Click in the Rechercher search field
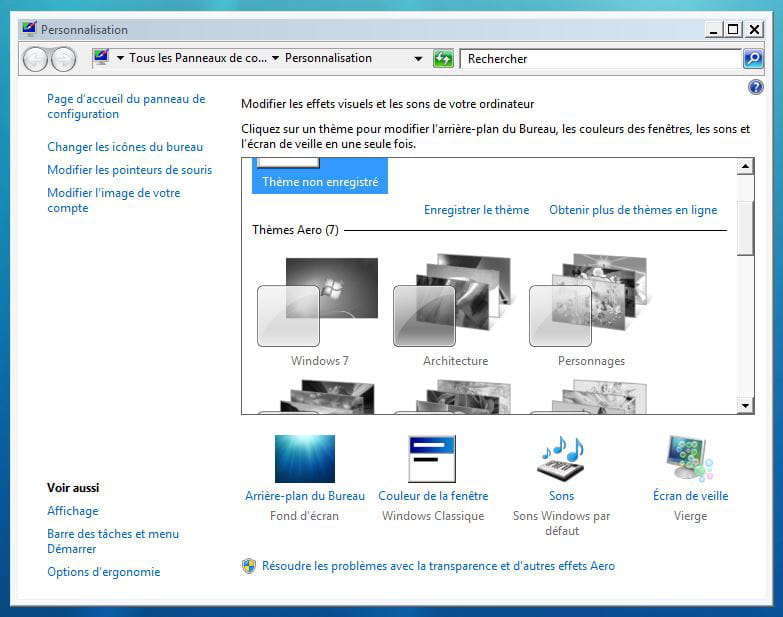This screenshot has width=783, height=617. pyautogui.click(x=600, y=59)
